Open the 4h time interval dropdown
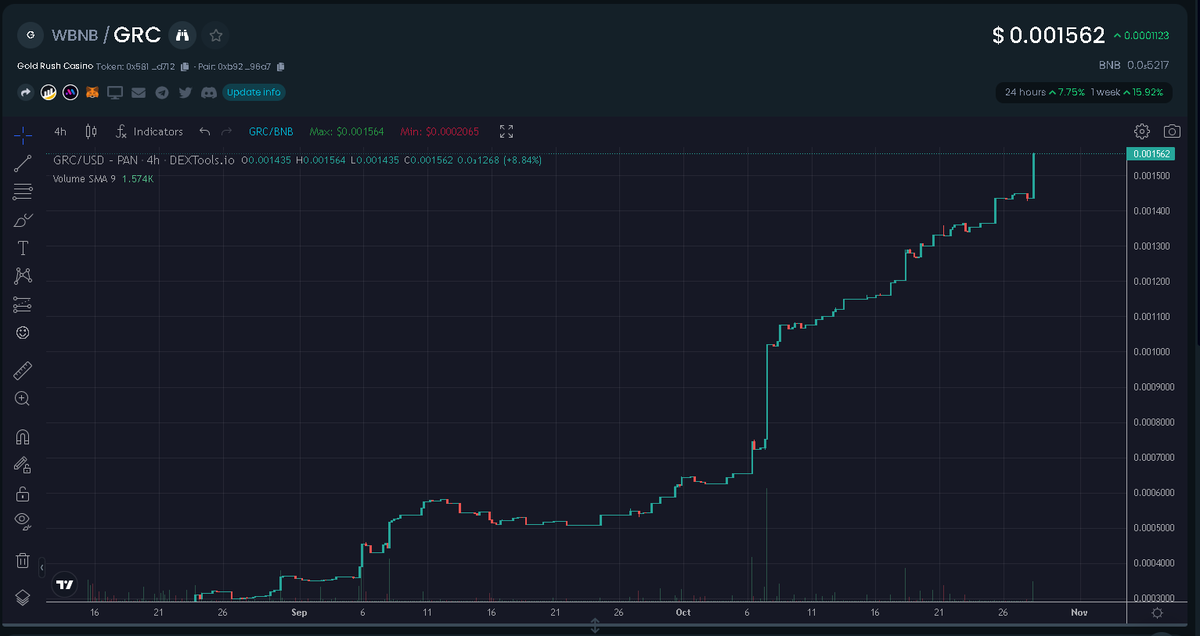The width and height of the screenshot is (1200, 636). tap(60, 131)
